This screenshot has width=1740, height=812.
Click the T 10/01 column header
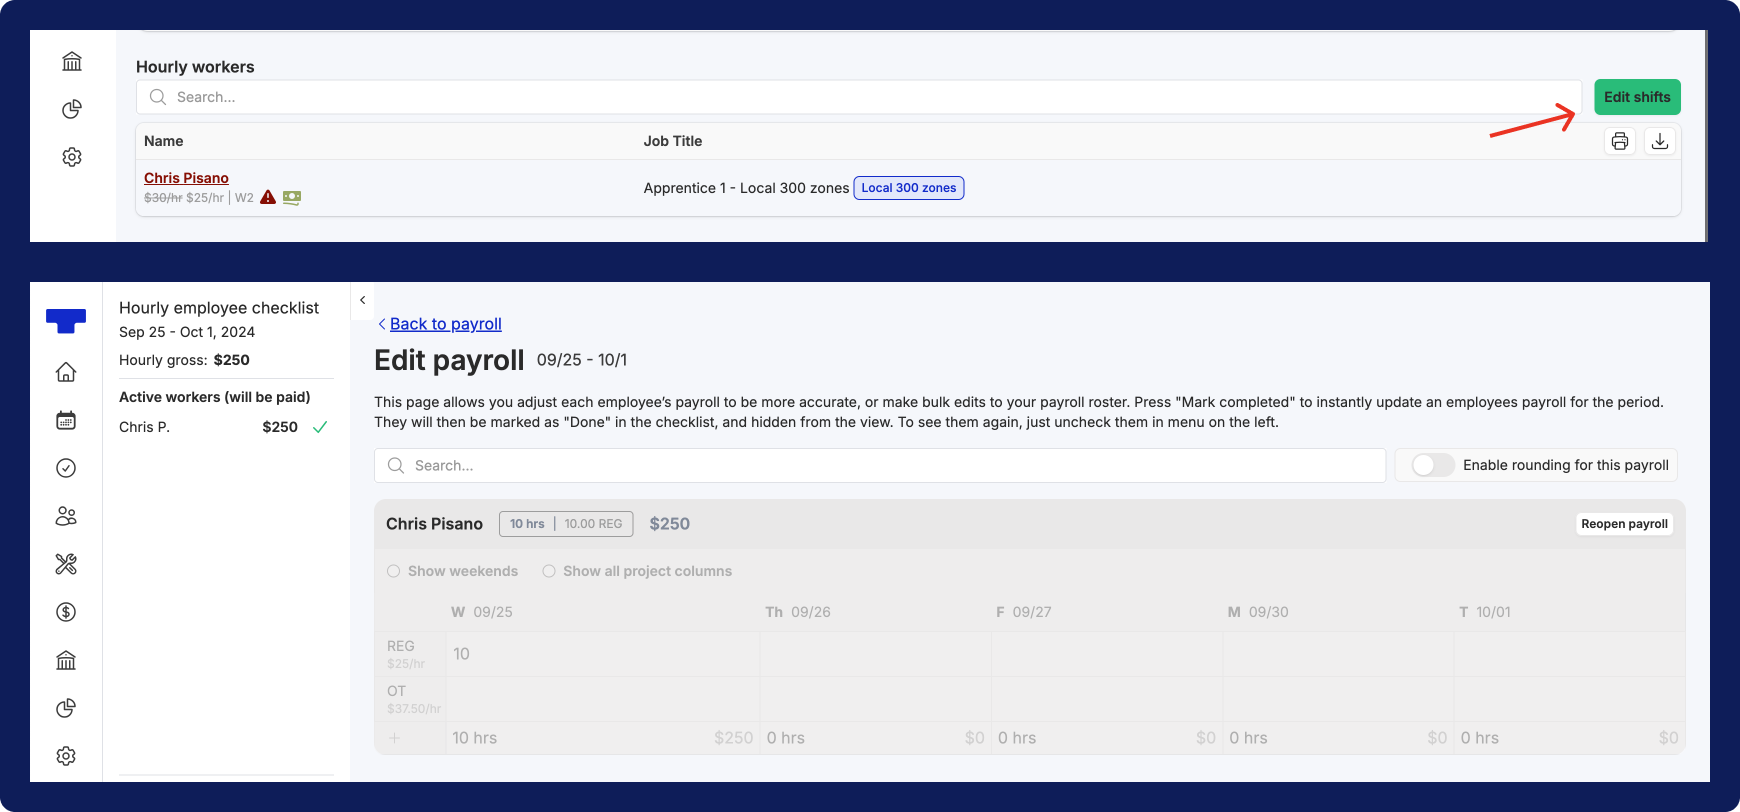1485,612
